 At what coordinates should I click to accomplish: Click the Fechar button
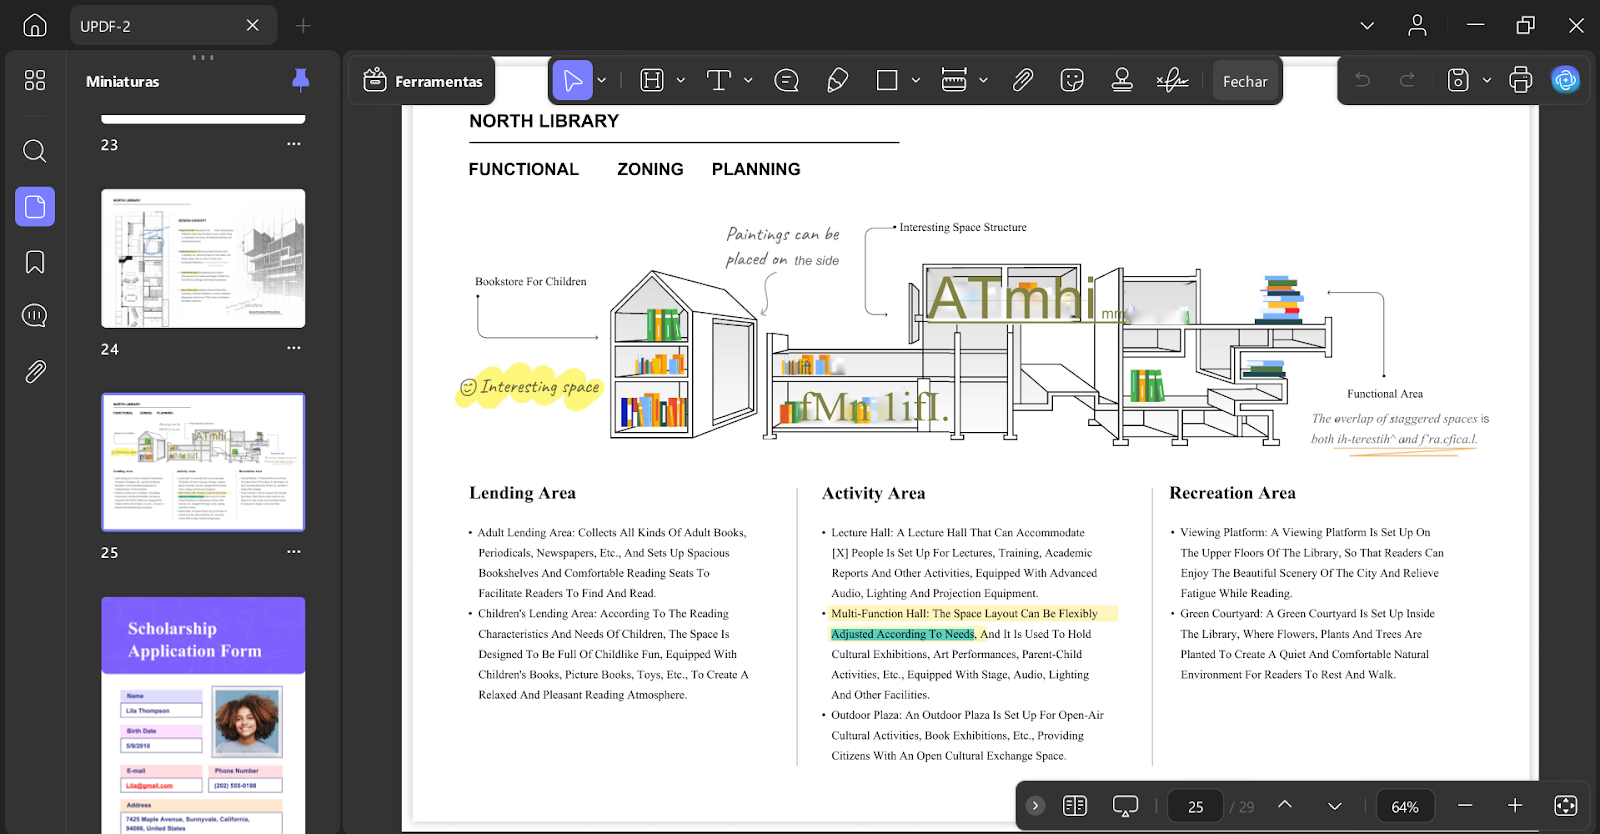click(x=1245, y=81)
